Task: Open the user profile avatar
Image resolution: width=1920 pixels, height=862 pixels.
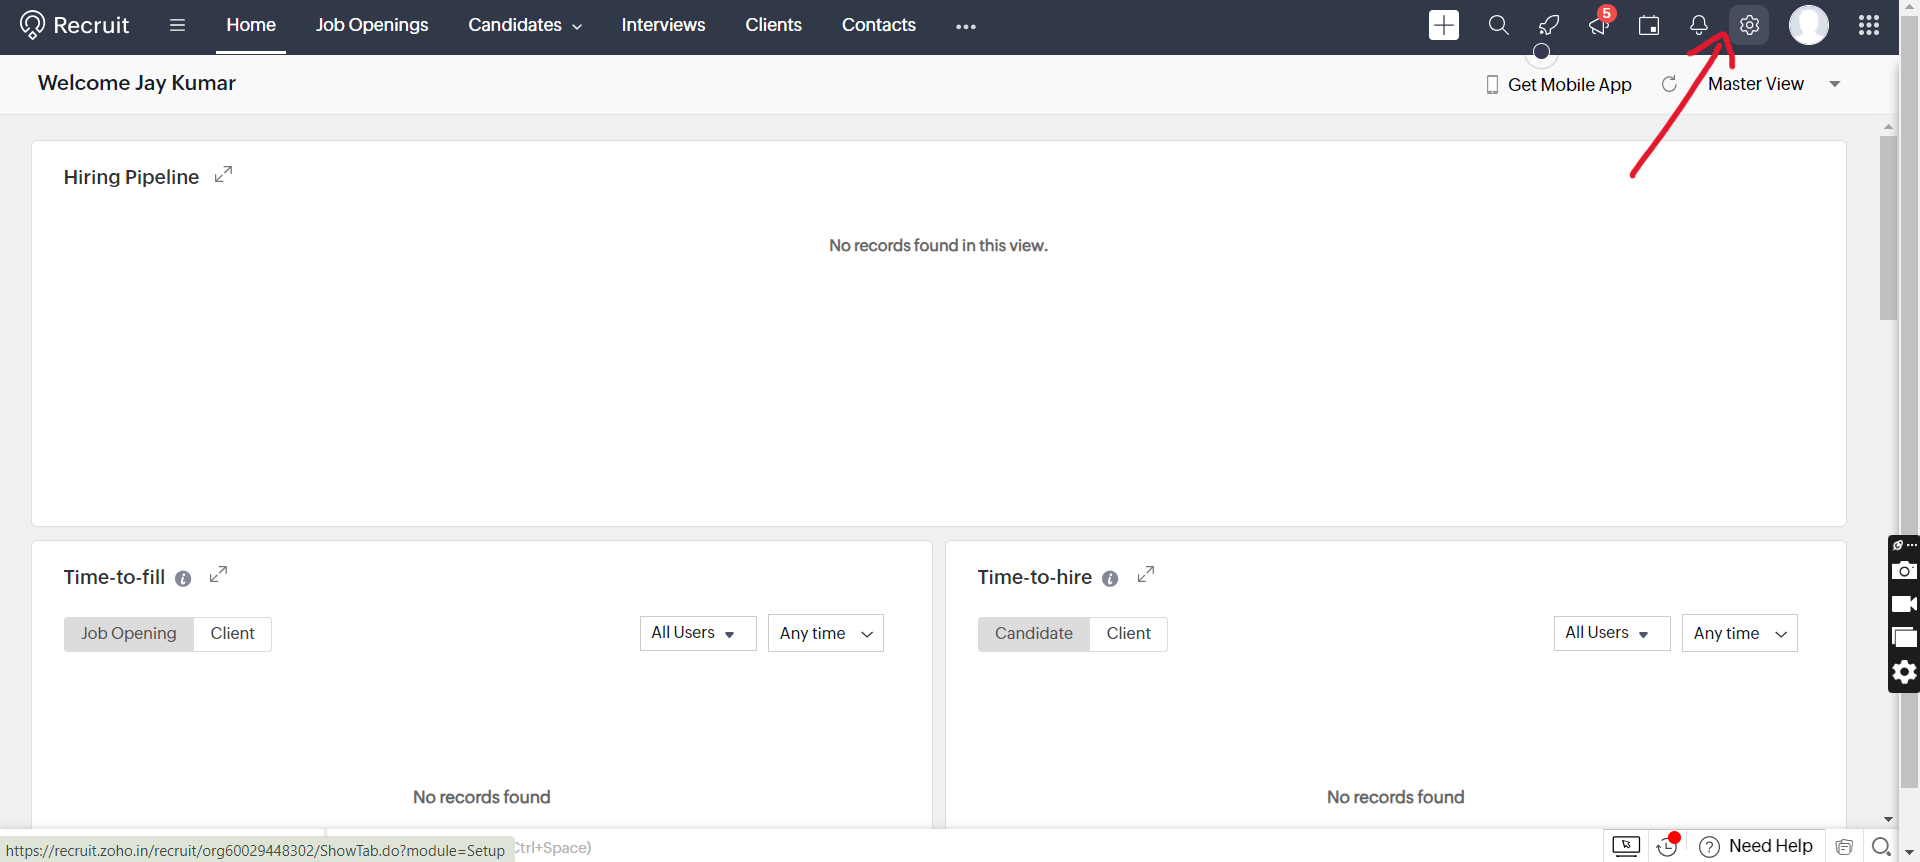Action: pos(1808,25)
